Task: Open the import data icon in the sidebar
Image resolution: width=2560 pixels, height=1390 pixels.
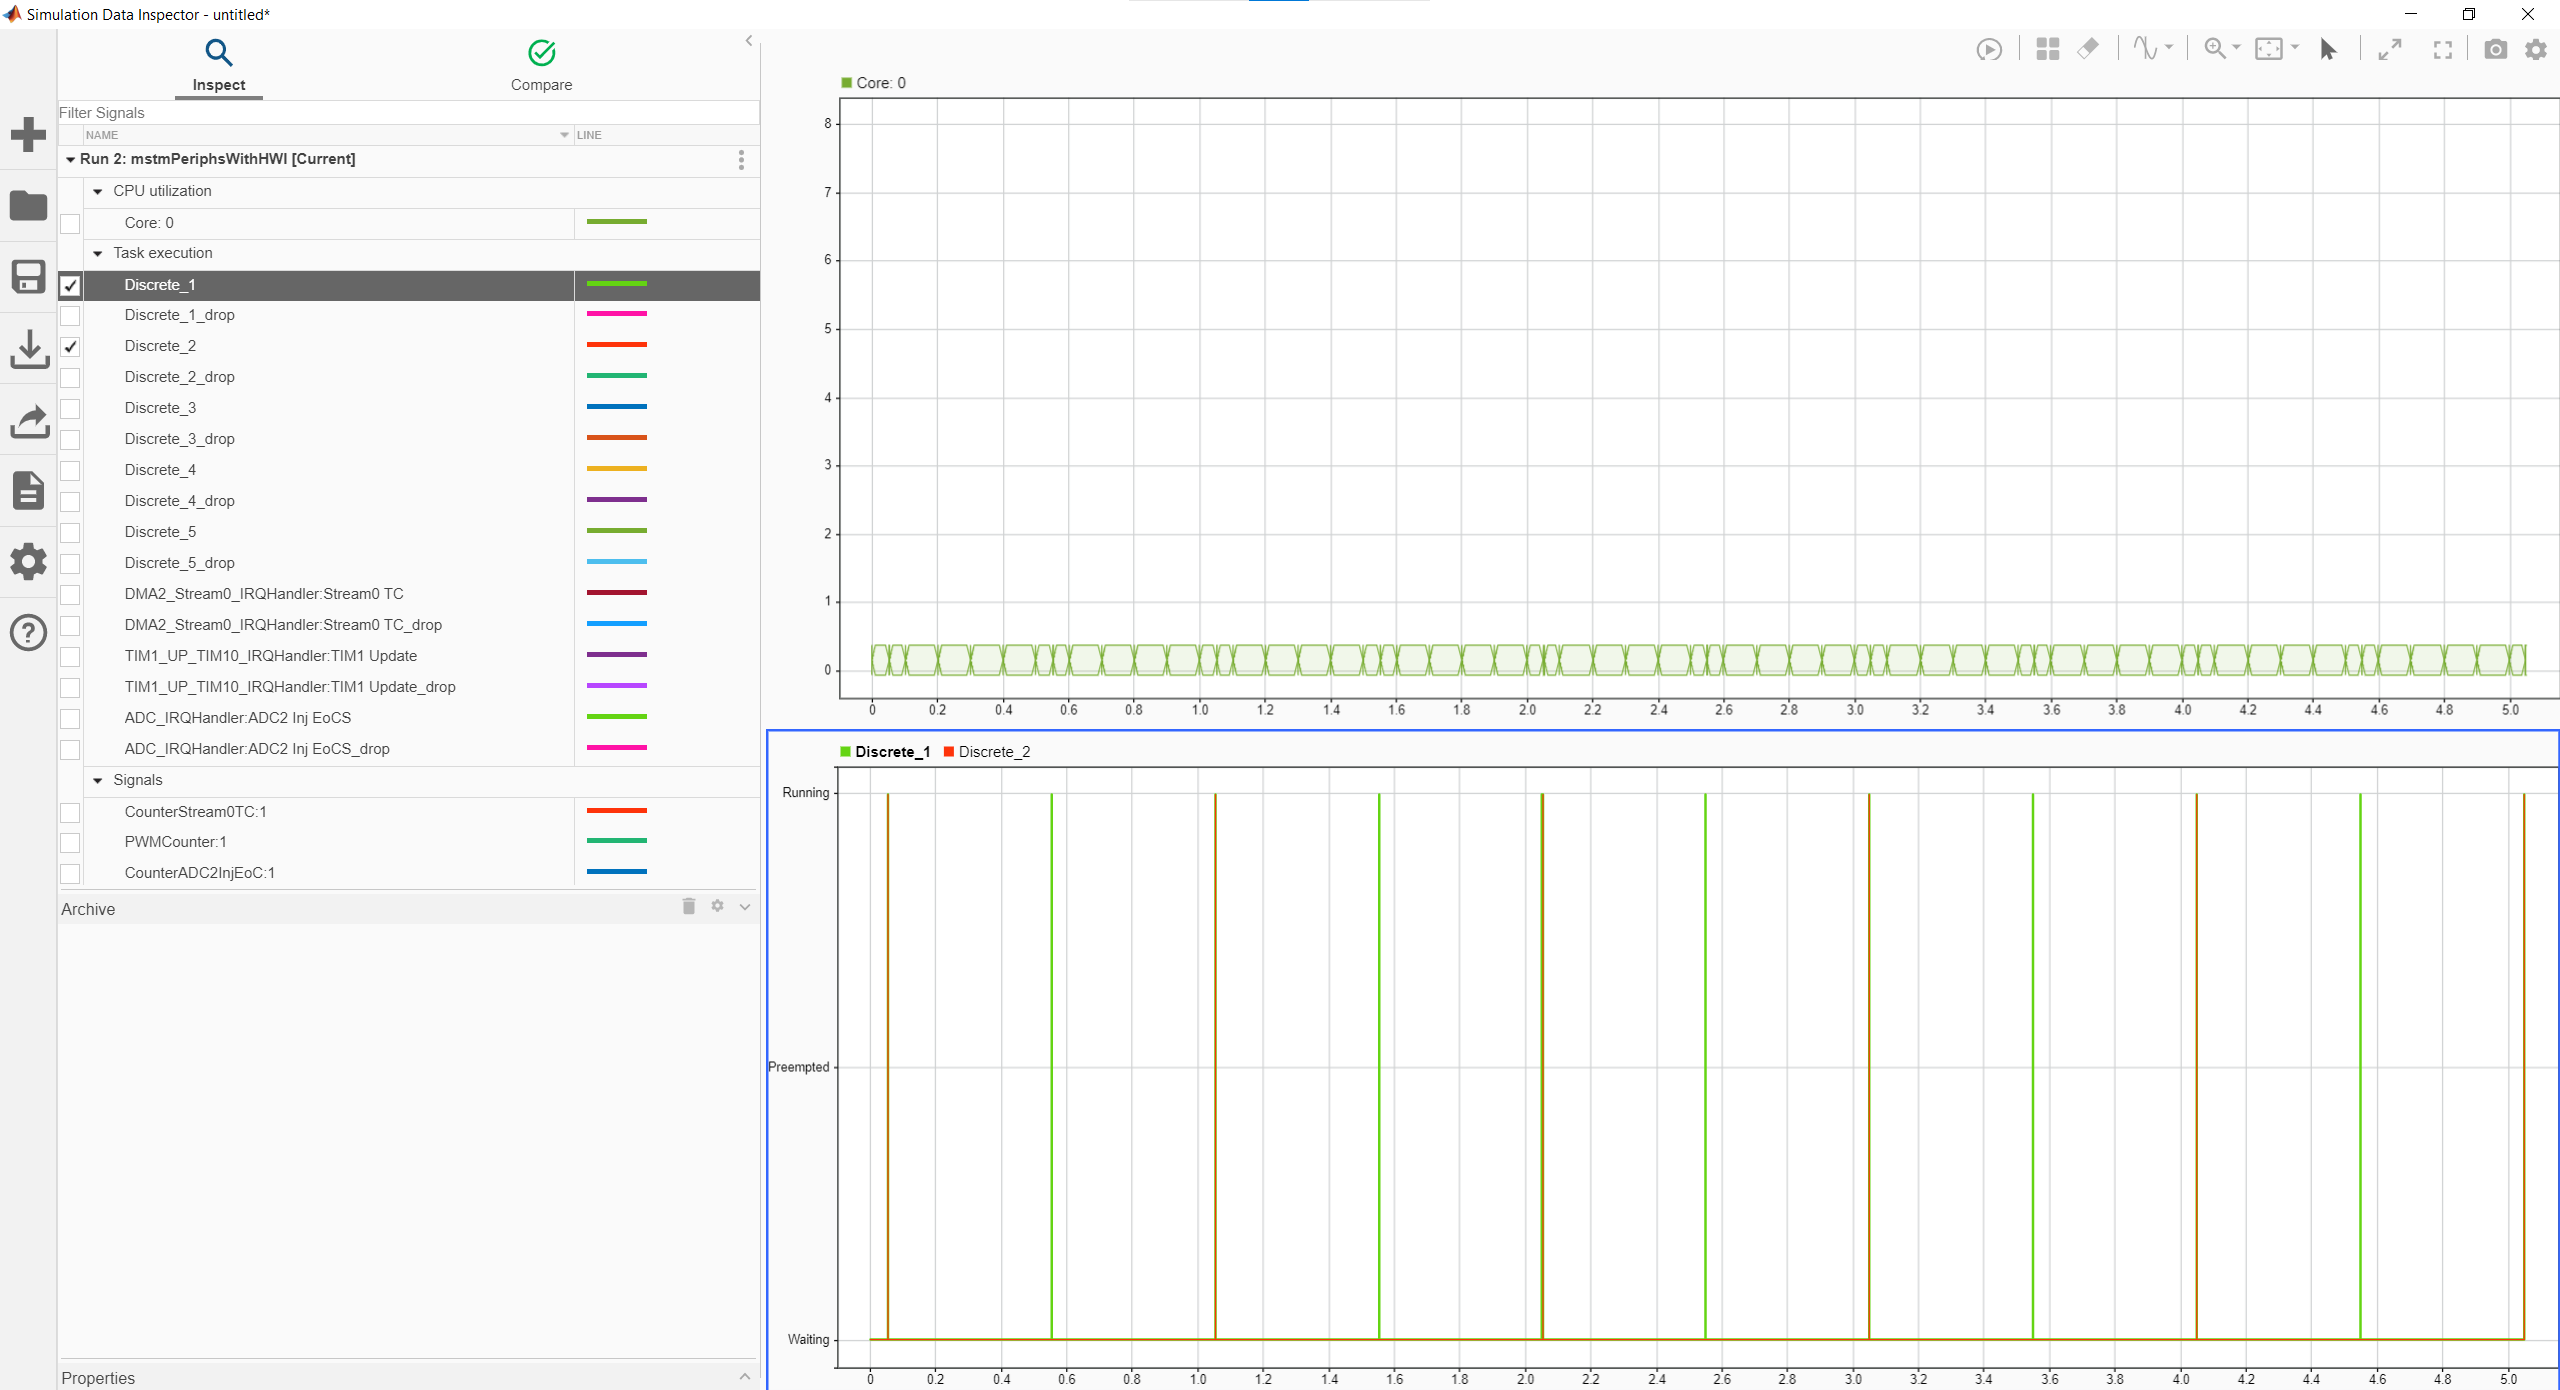Action: 28,349
